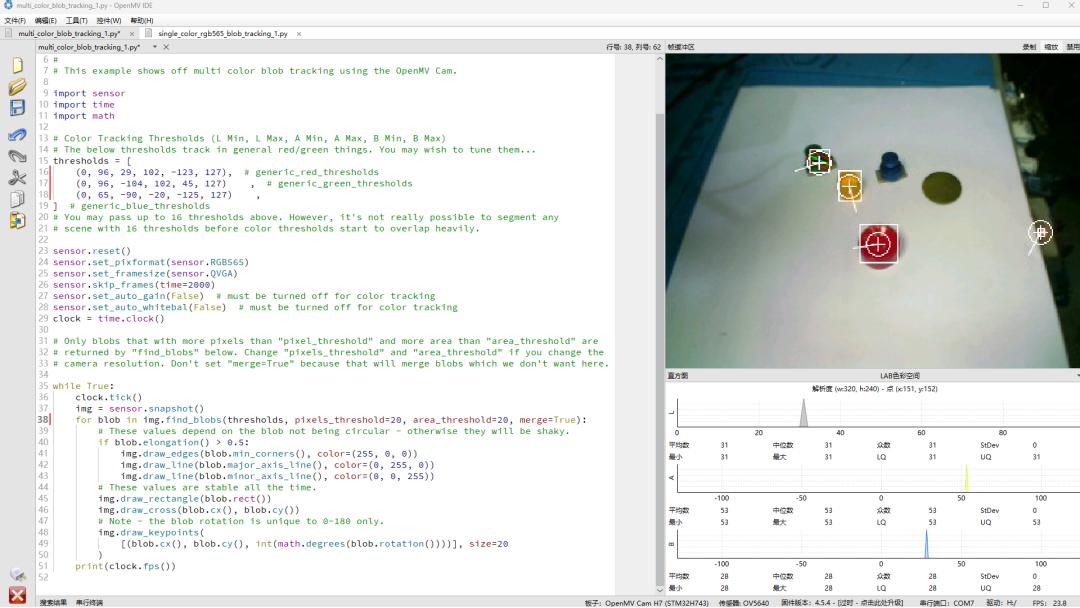Screen dimensions: 1080x608
Task: Cut selection using the scissors icon
Action: 17,178
